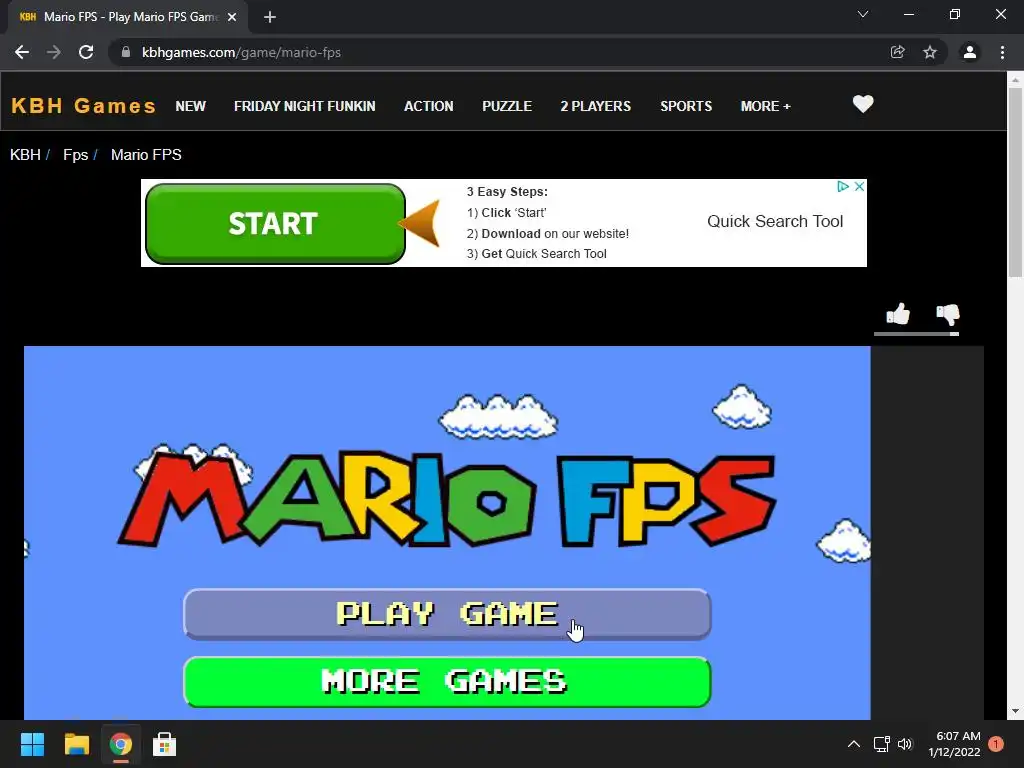Go to Fps breadcrumb link
This screenshot has width=1024, height=768.
click(x=76, y=155)
